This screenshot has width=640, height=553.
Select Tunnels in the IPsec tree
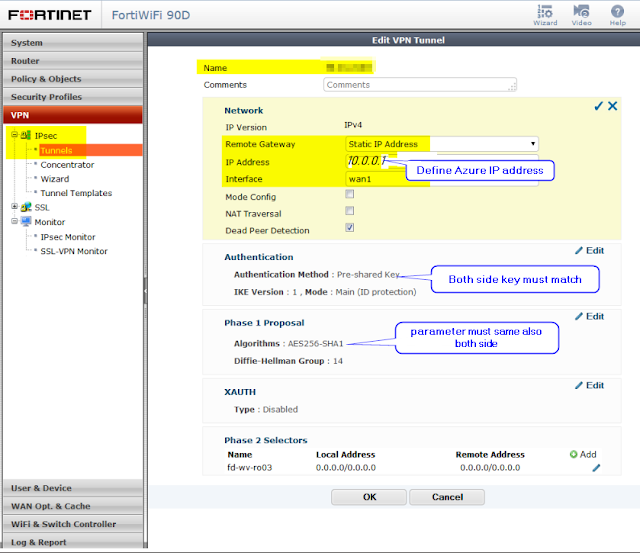(x=56, y=150)
